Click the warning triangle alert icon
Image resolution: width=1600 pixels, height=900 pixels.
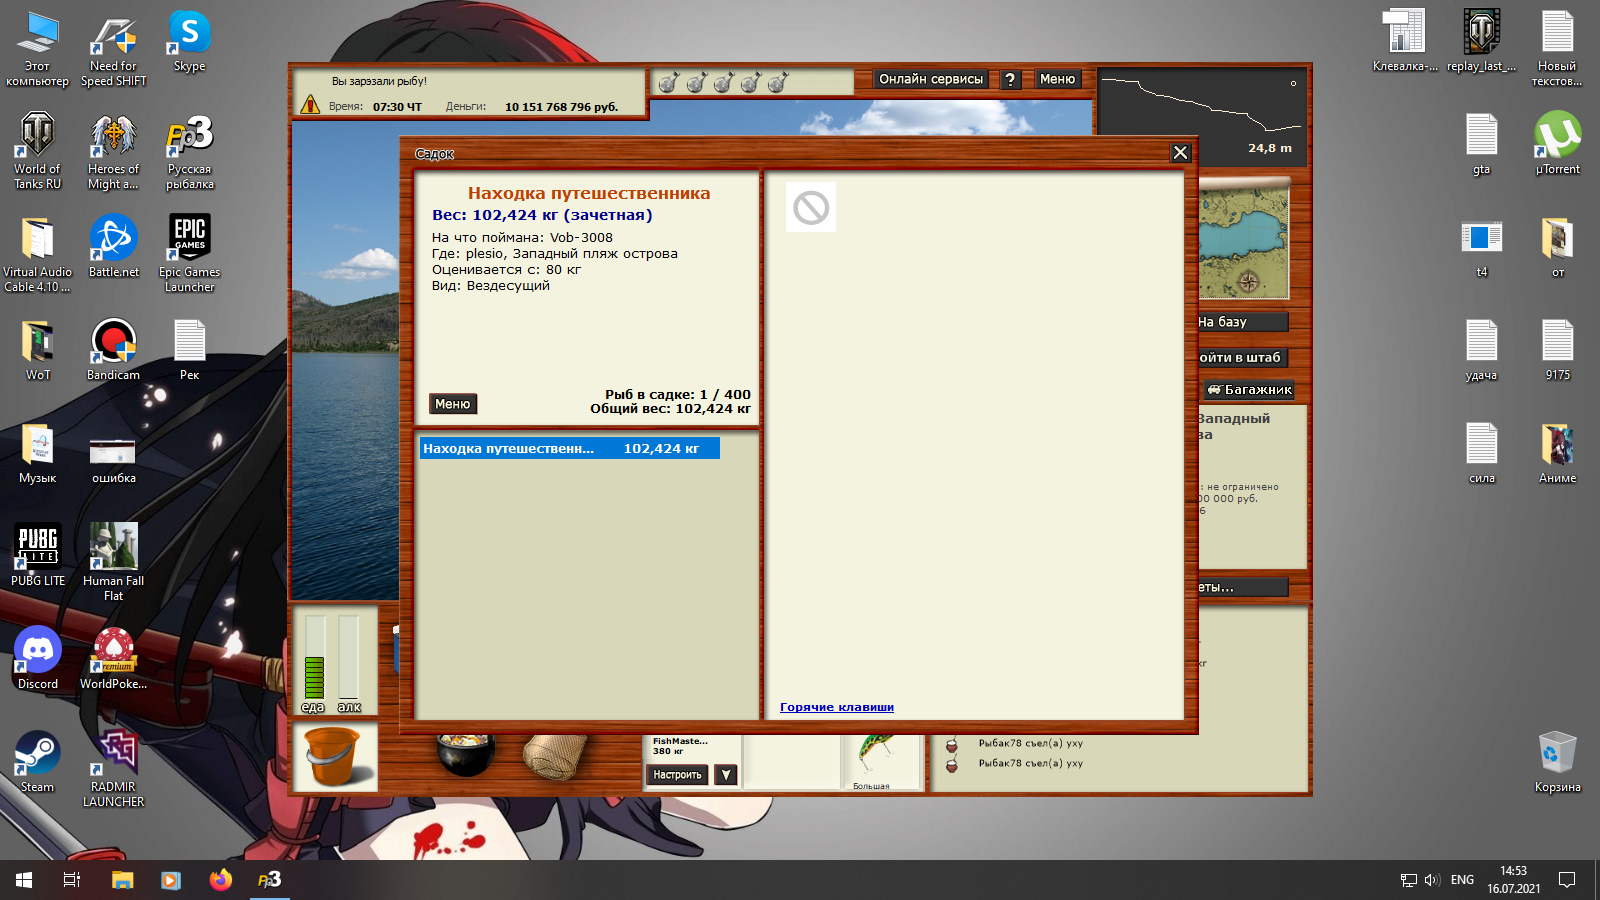310,104
